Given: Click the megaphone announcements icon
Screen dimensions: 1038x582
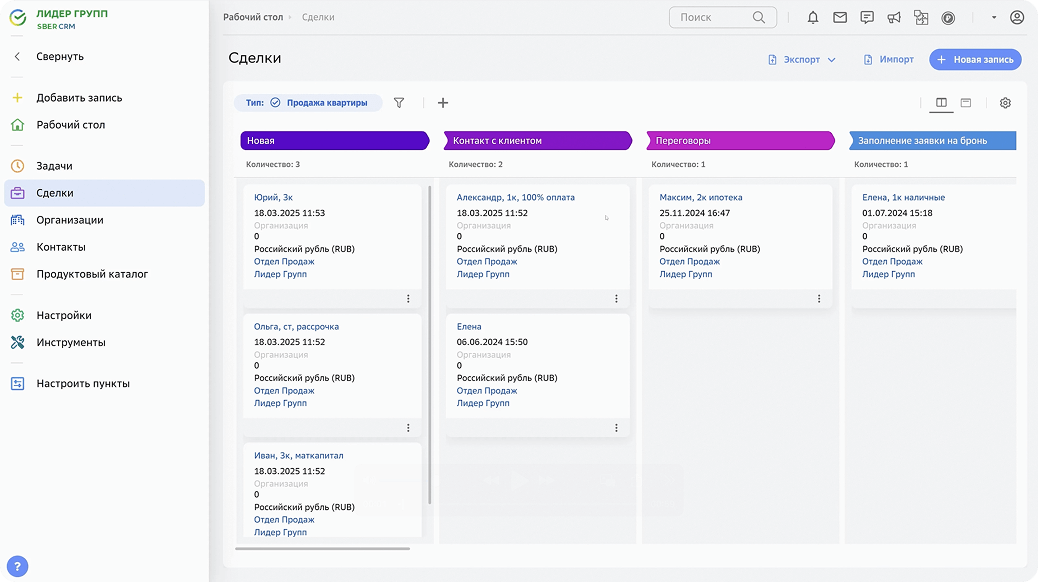Looking at the screenshot, I should tap(894, 17).
